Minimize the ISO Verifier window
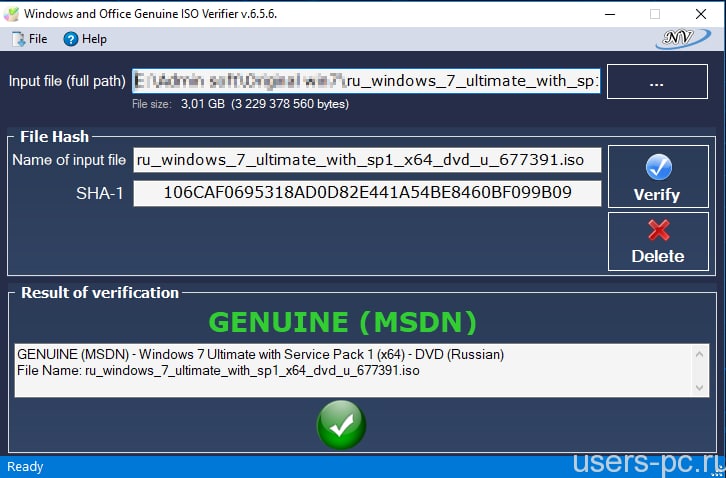 coord(610,14)
